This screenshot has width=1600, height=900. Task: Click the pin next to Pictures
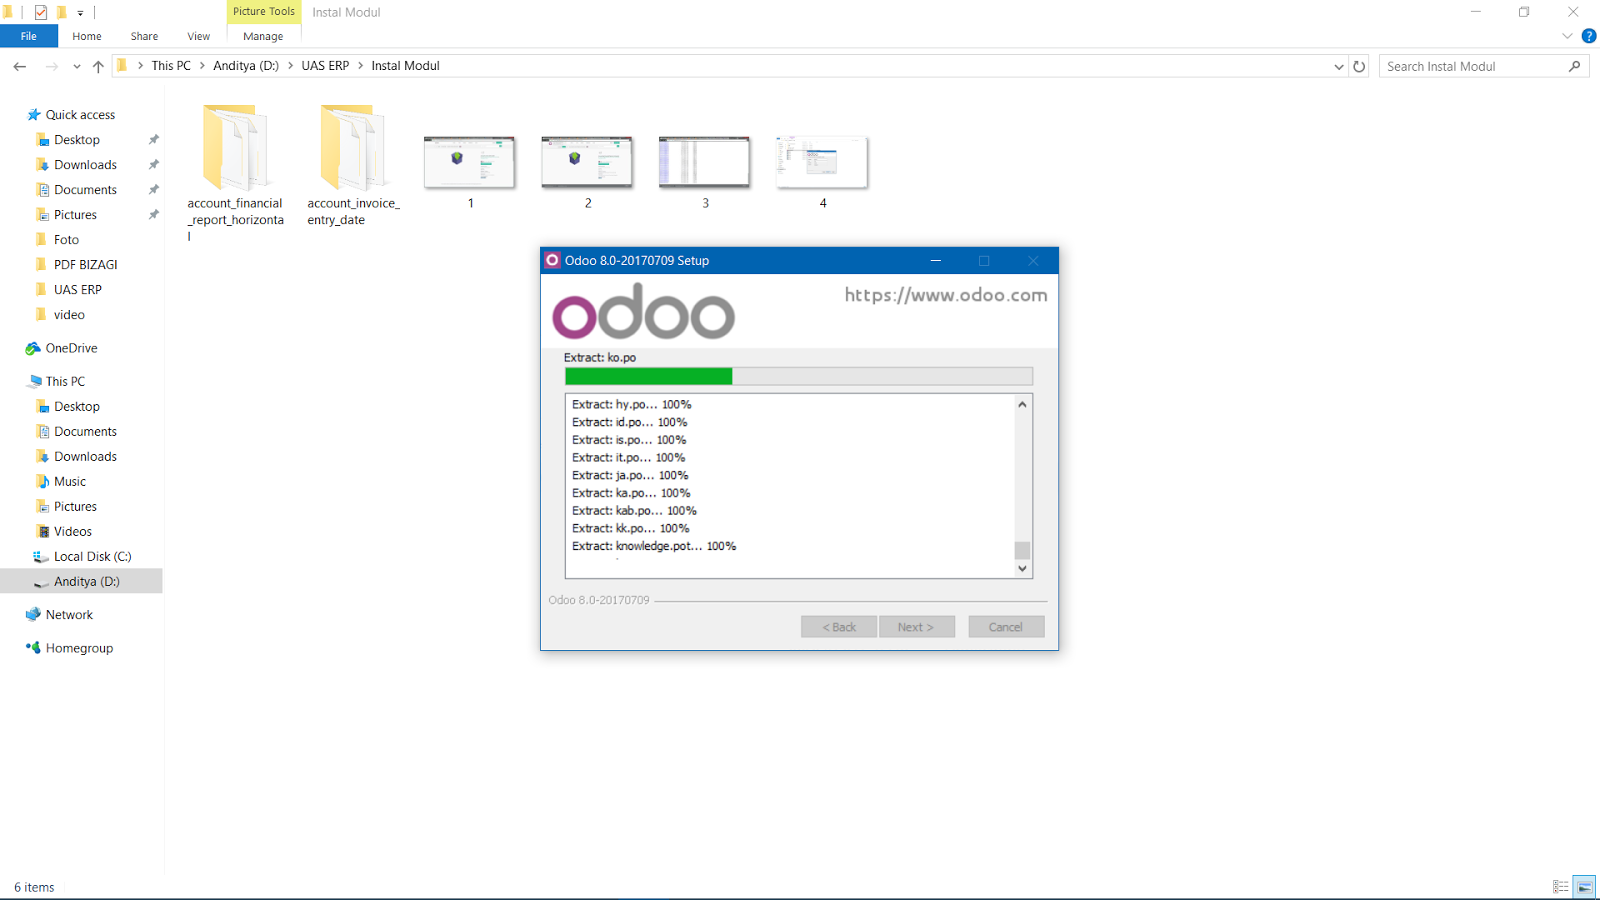click(x=153, y=215)
